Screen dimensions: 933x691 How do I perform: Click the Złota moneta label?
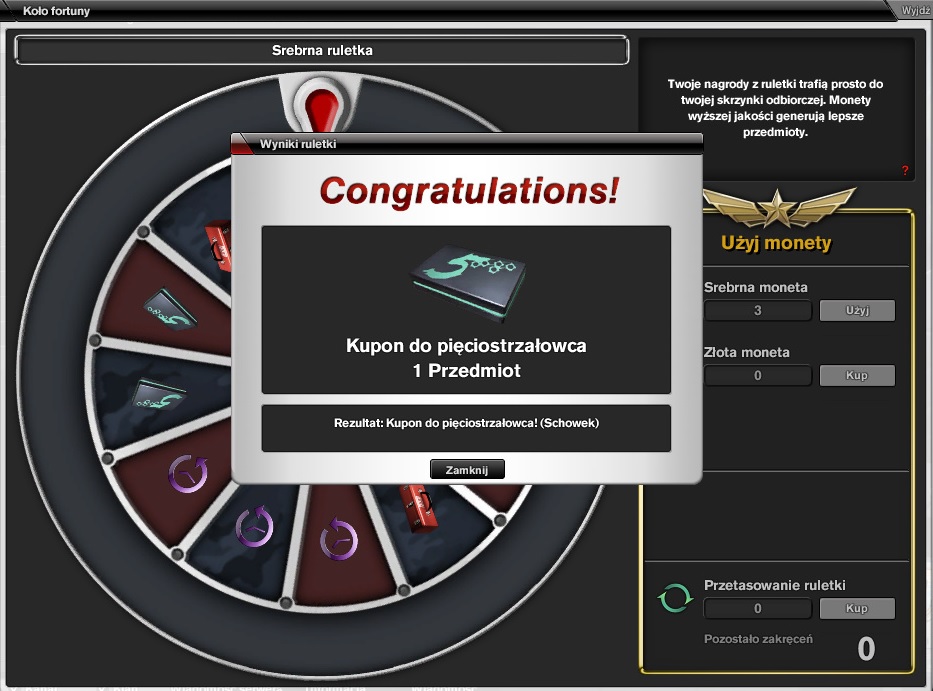click(747, 352)
